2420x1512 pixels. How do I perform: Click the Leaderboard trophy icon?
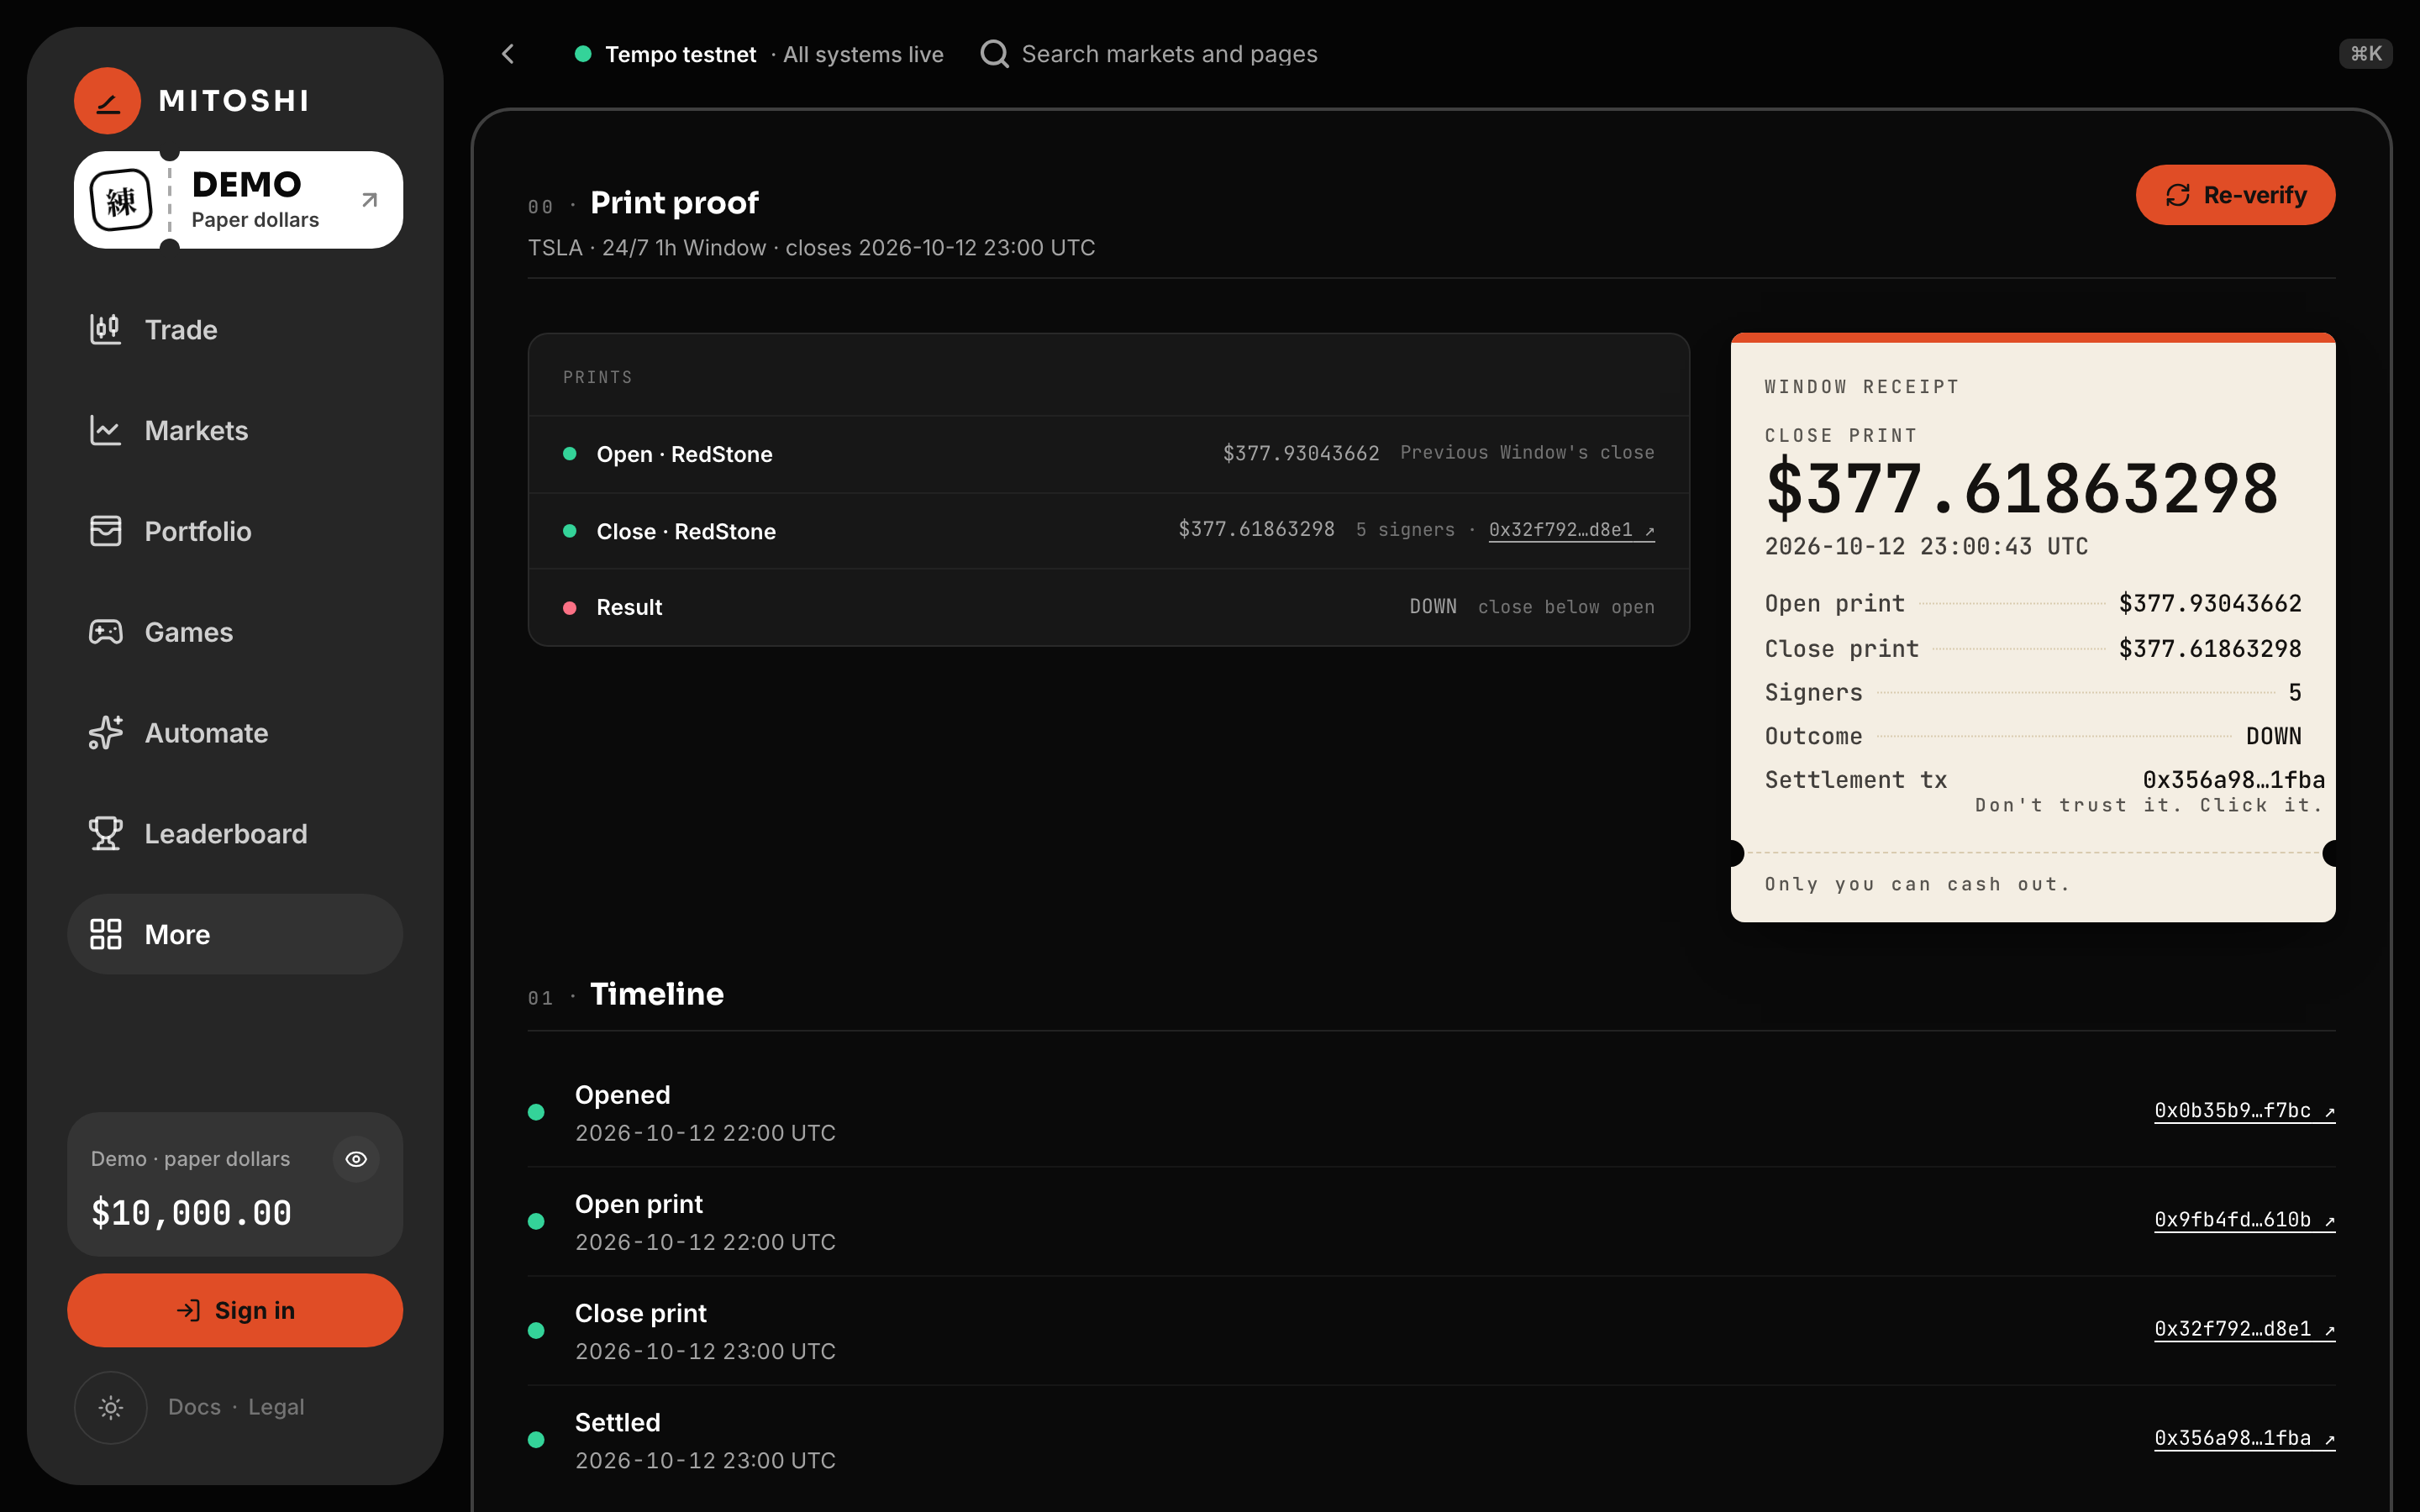click(x=105, y=833)
